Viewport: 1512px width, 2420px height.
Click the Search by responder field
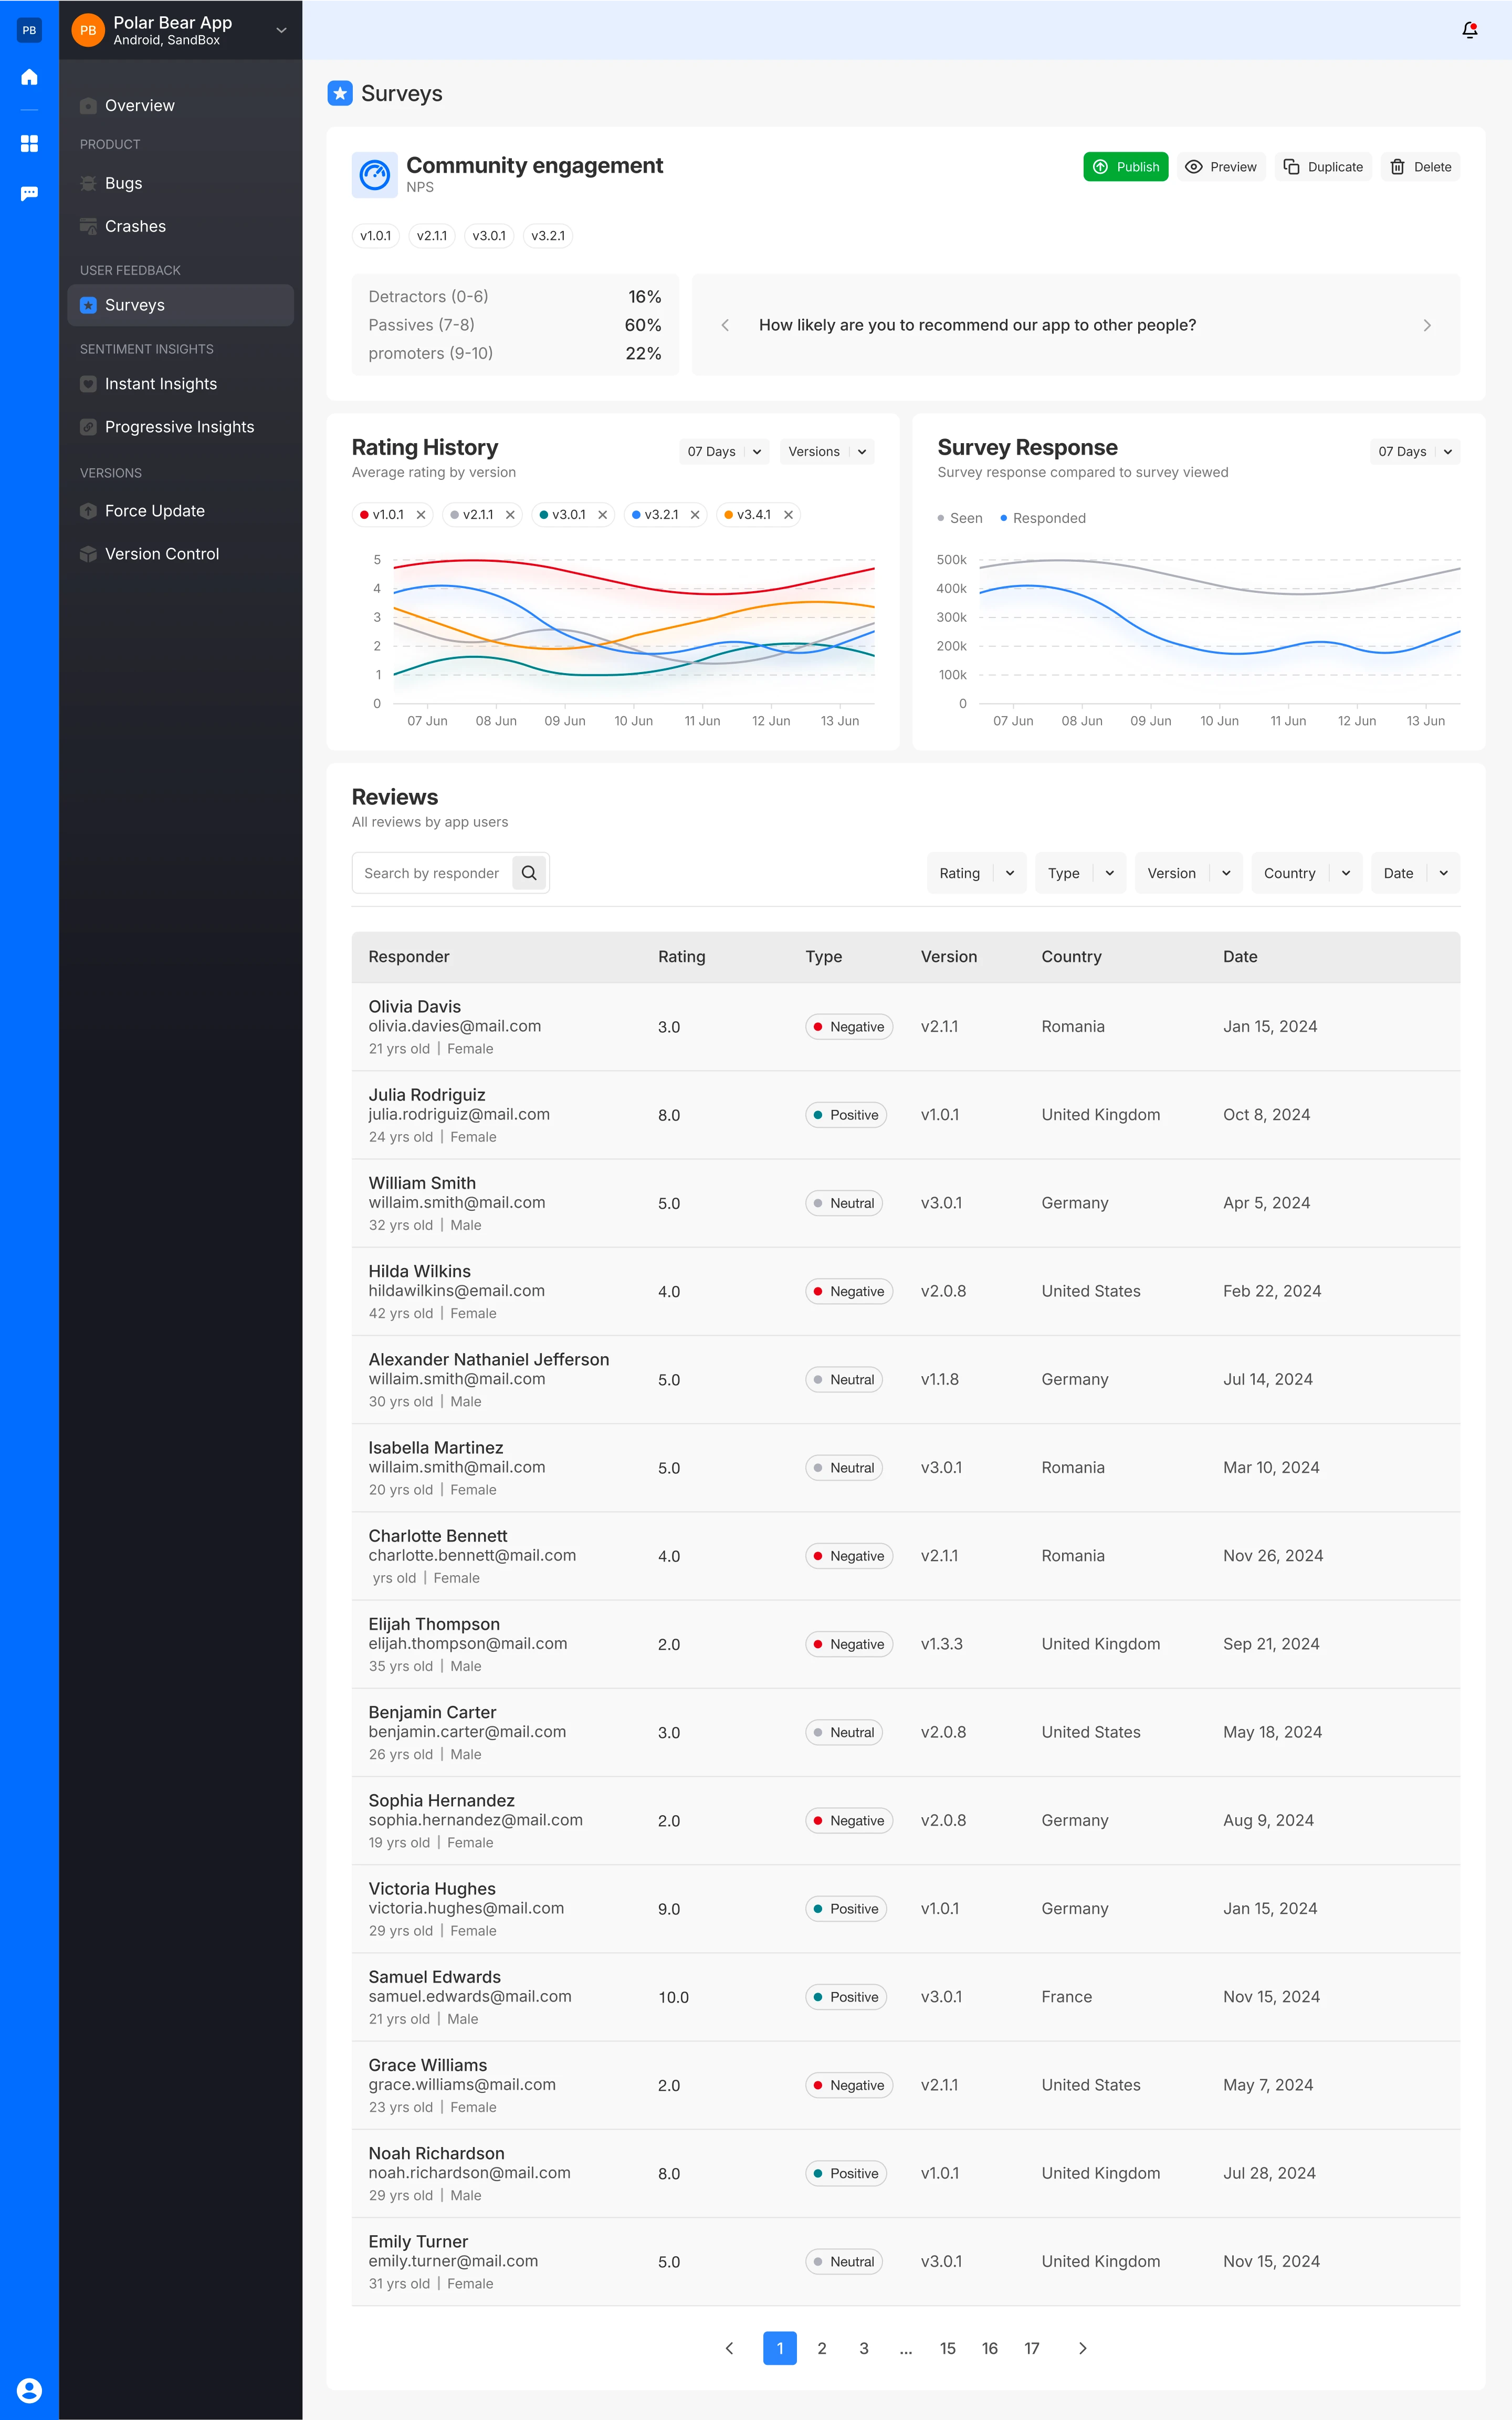pyautogui.click(x=432, y=873)
